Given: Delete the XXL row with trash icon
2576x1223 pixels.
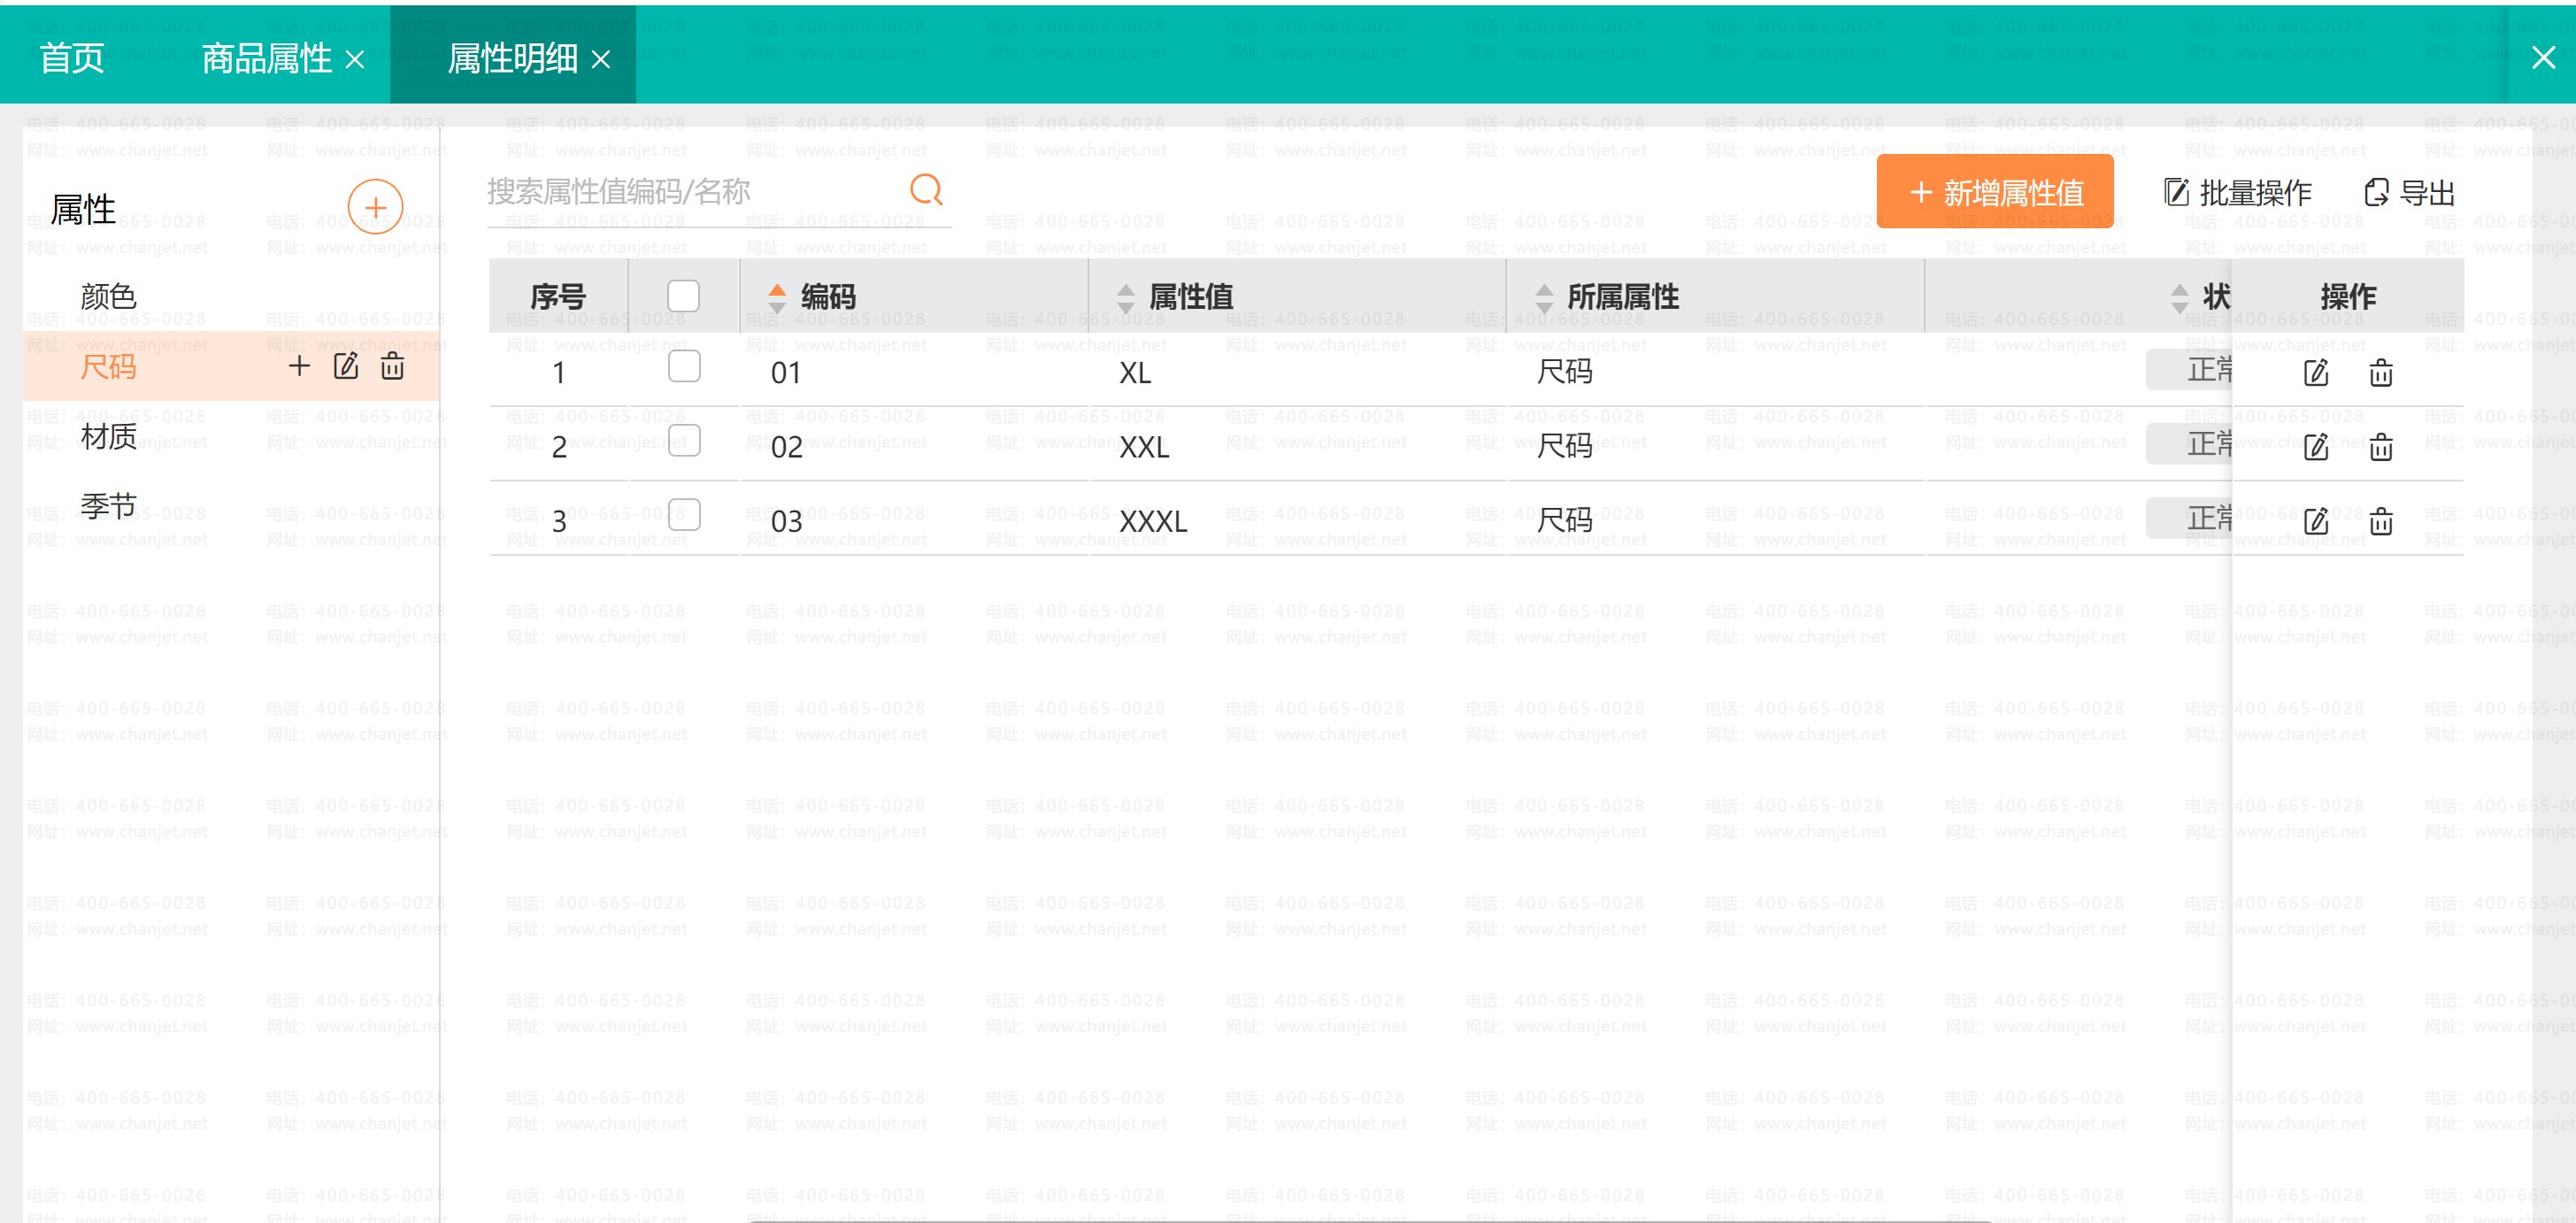Looking at the screenshot, I should 2381,447.
